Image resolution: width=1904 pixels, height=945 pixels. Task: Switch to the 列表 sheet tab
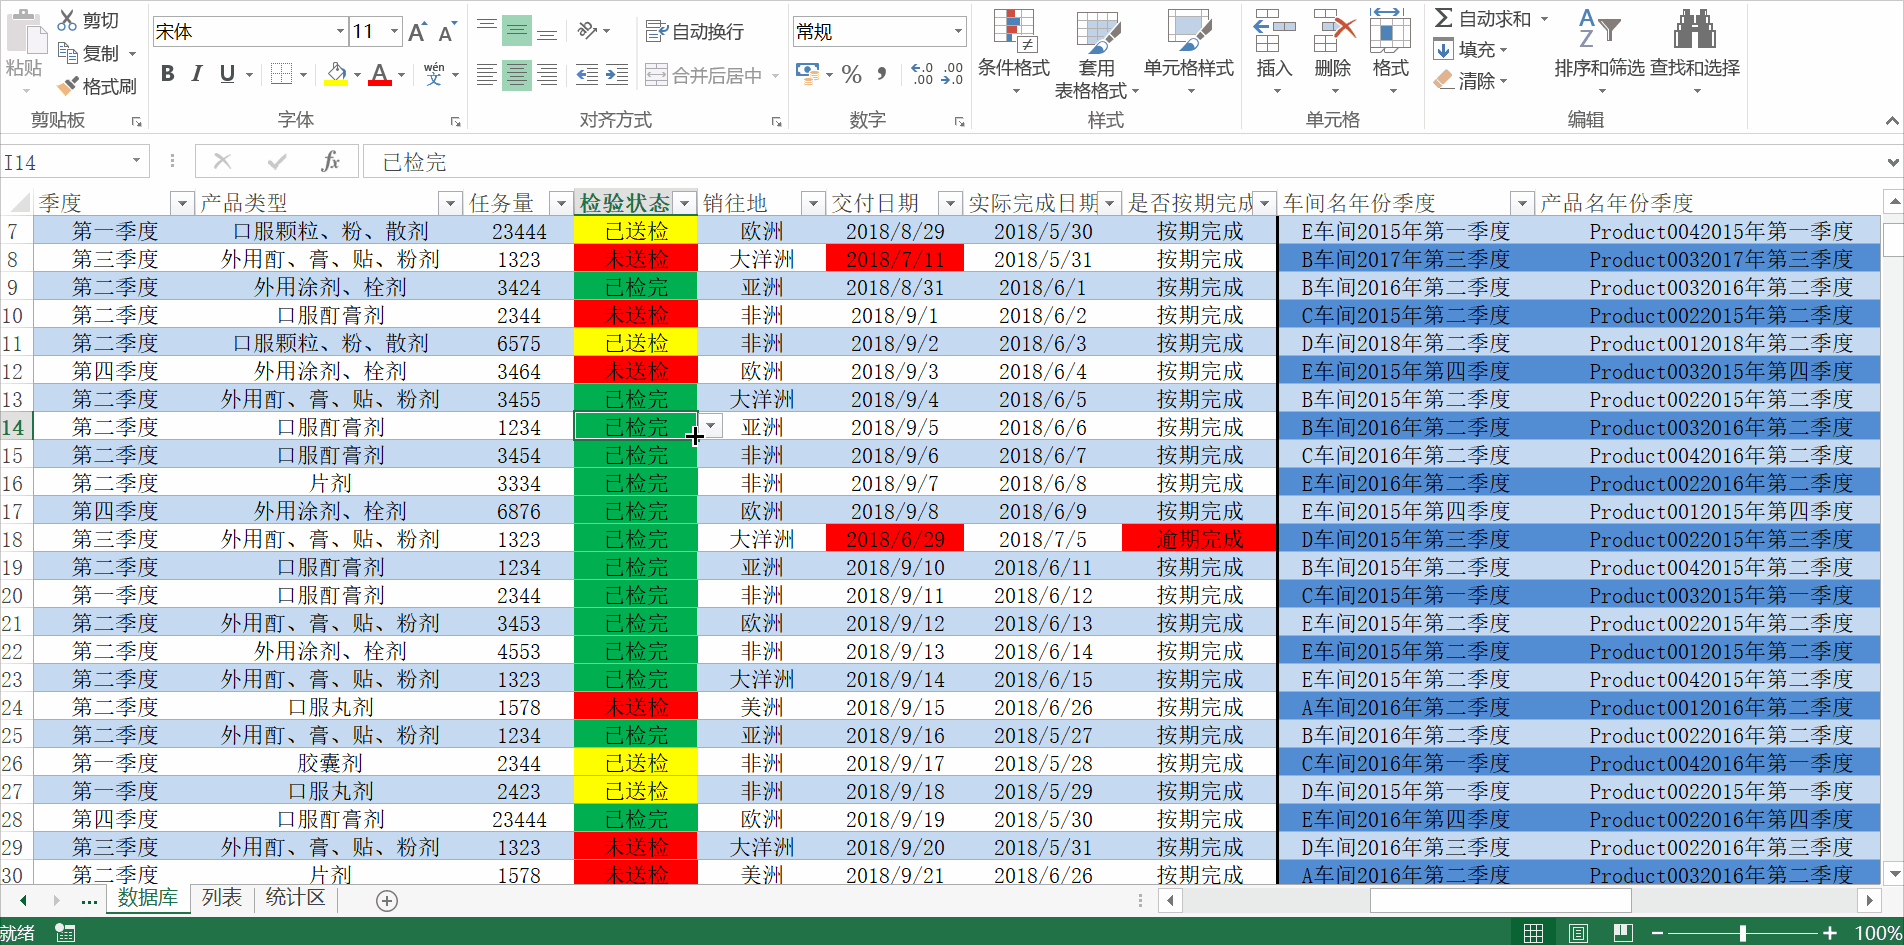click(x=221, y=898)
